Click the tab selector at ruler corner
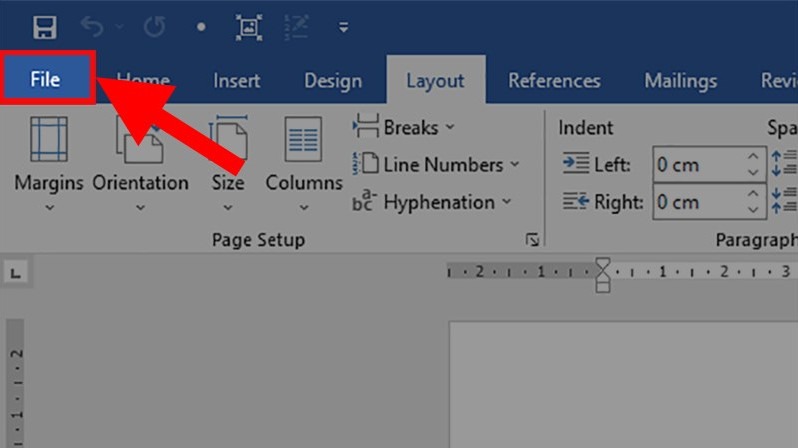Screen dimensions: 798x448 [x=17, y=272]
